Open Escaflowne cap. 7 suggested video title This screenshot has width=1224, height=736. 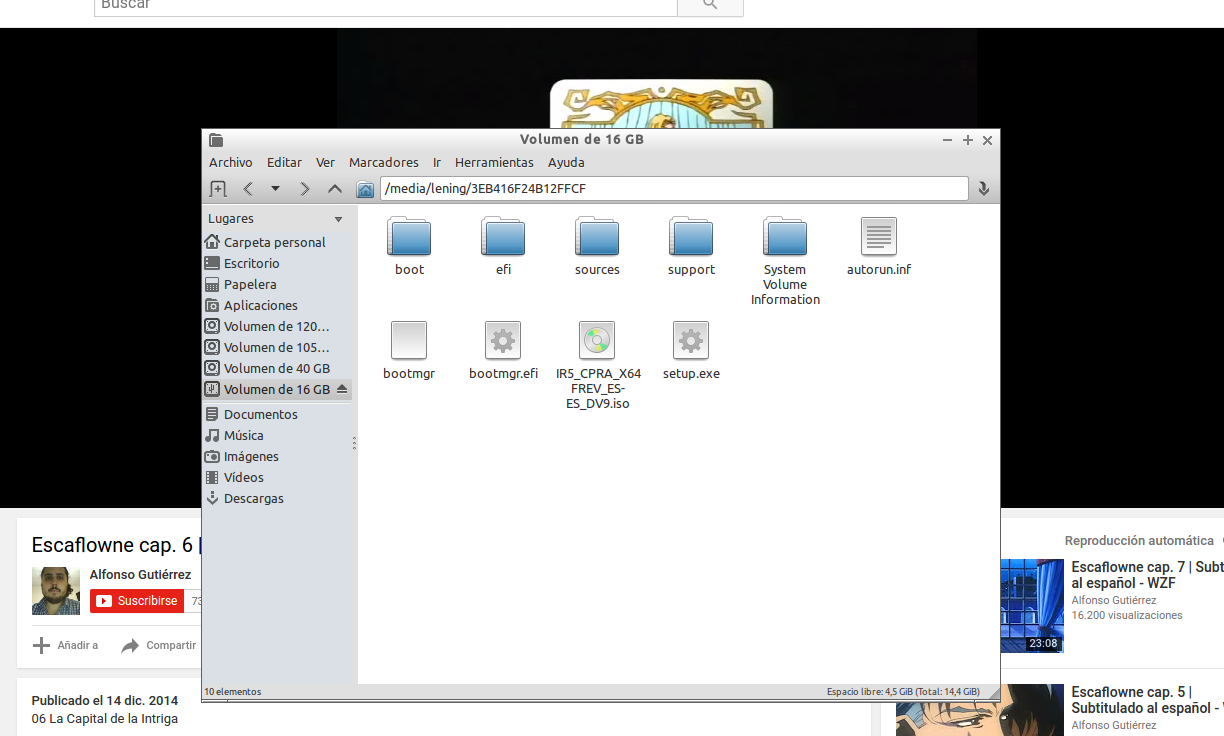pos(1147,575)
